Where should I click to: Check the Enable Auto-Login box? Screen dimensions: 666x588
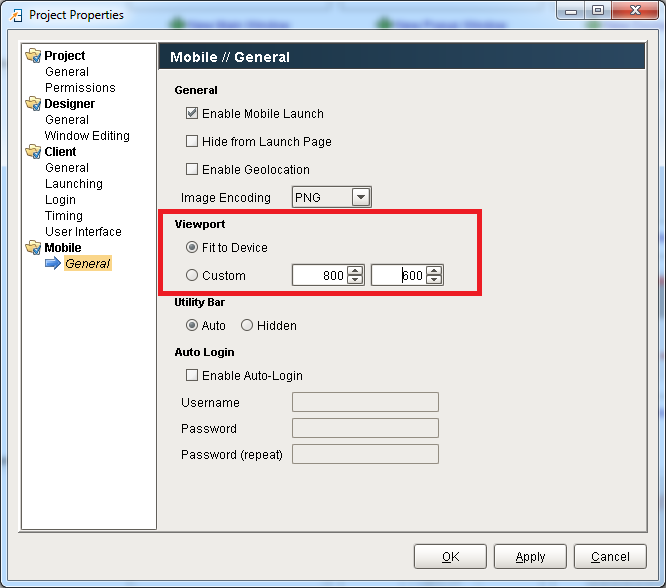point(192,376)
